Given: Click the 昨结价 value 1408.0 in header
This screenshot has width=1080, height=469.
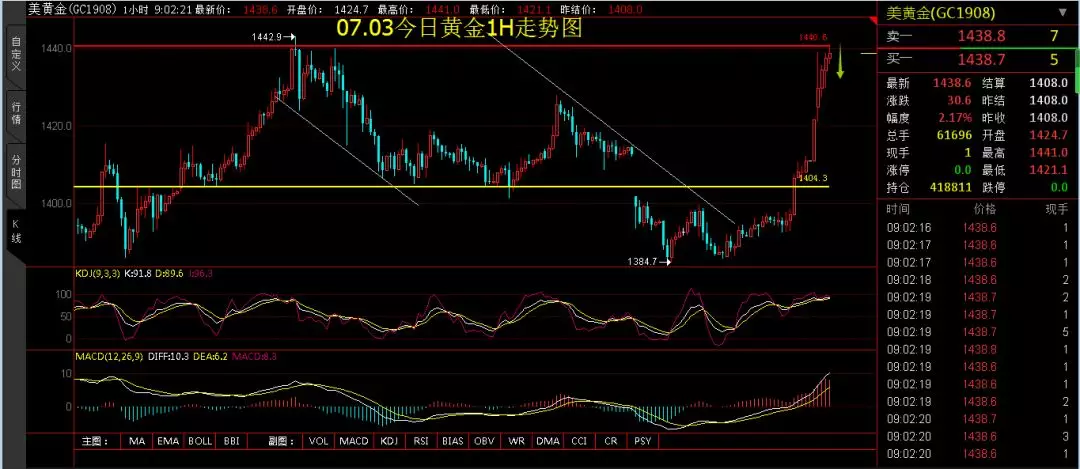Looking at the screenshot, I should [625, 10].
